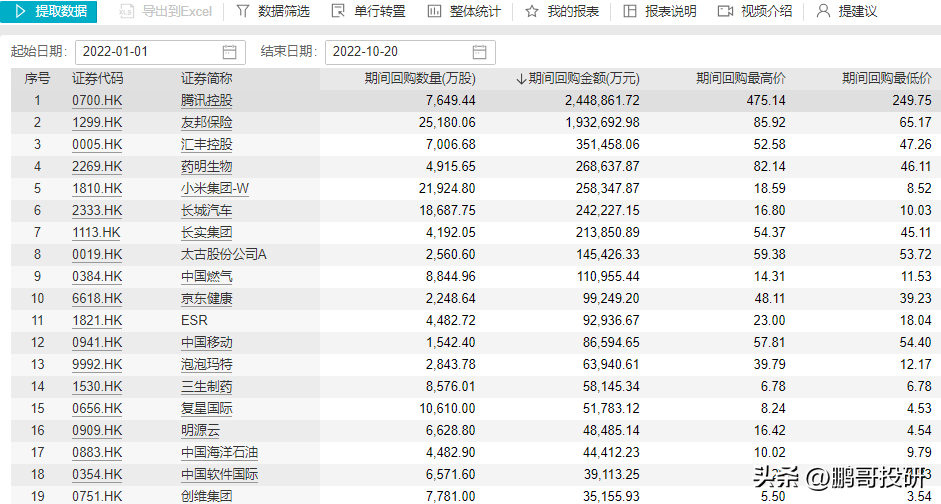Click the 单行转置 icon
Image resolution: width=941 pixels, height=504 pixels.
point(338,11)
